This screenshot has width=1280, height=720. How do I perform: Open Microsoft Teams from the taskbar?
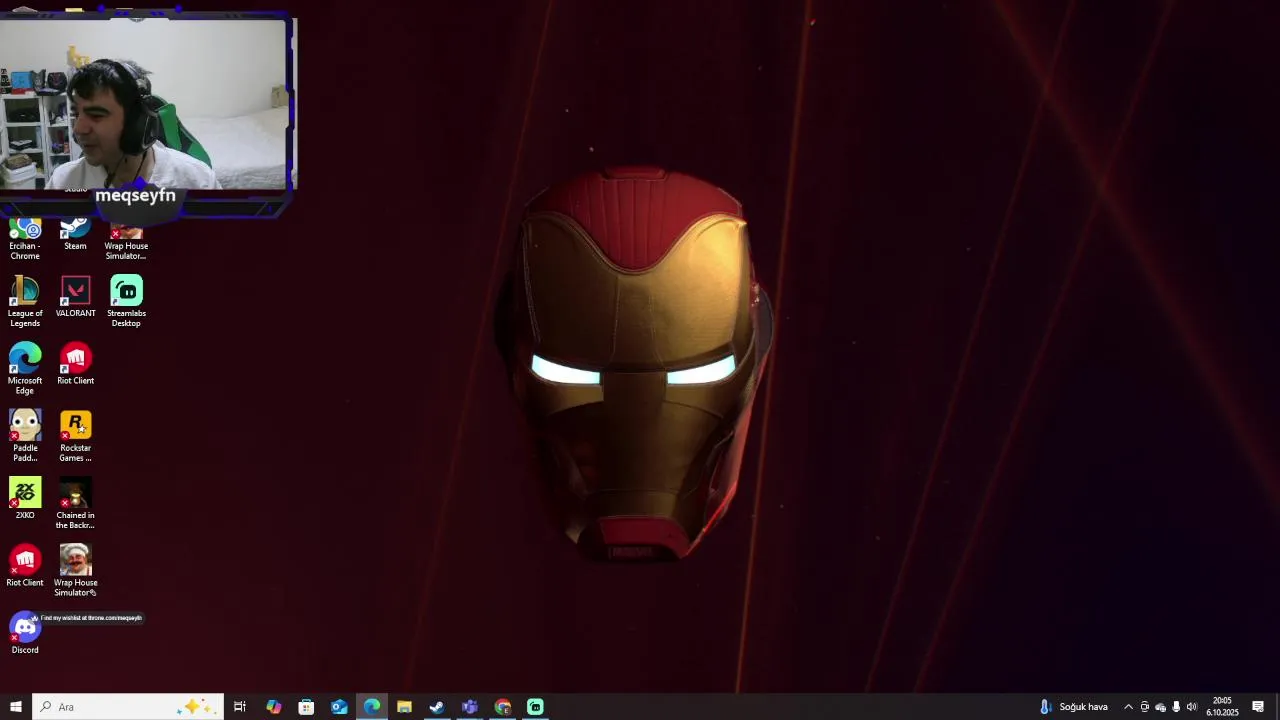pyautogui.click(x=470, y=707)
